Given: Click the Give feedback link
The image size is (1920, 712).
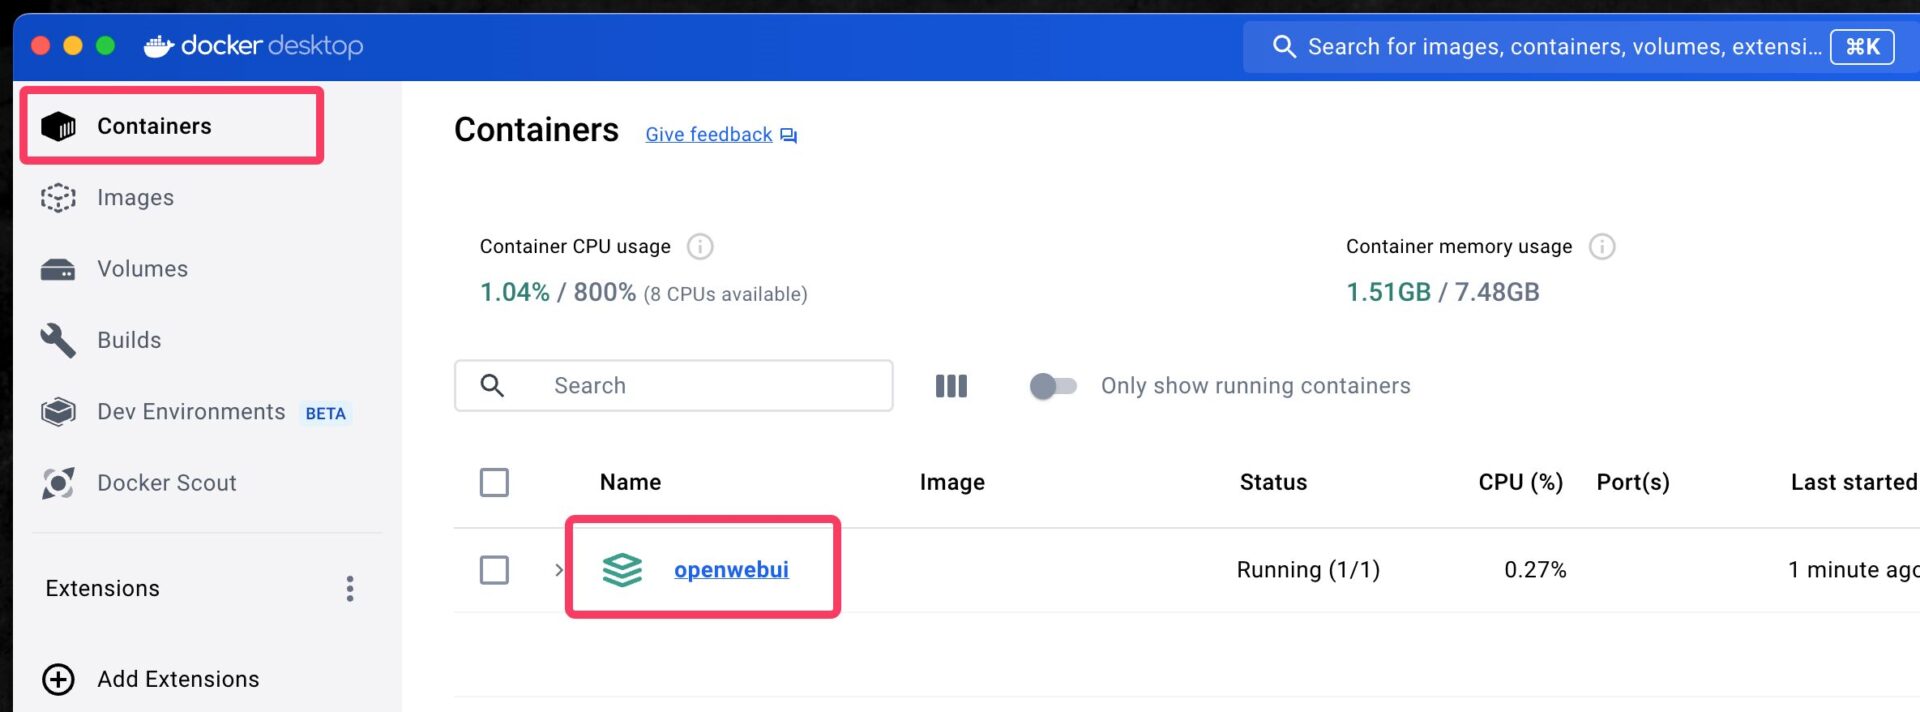Looking at the screenshot, I should tap(709, 135).
